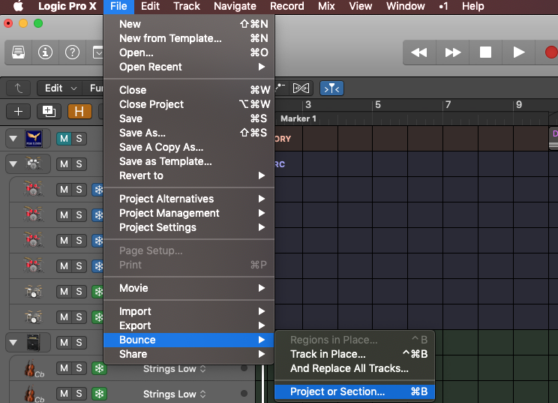Open the Inspector info icon

tap(45, 53)
